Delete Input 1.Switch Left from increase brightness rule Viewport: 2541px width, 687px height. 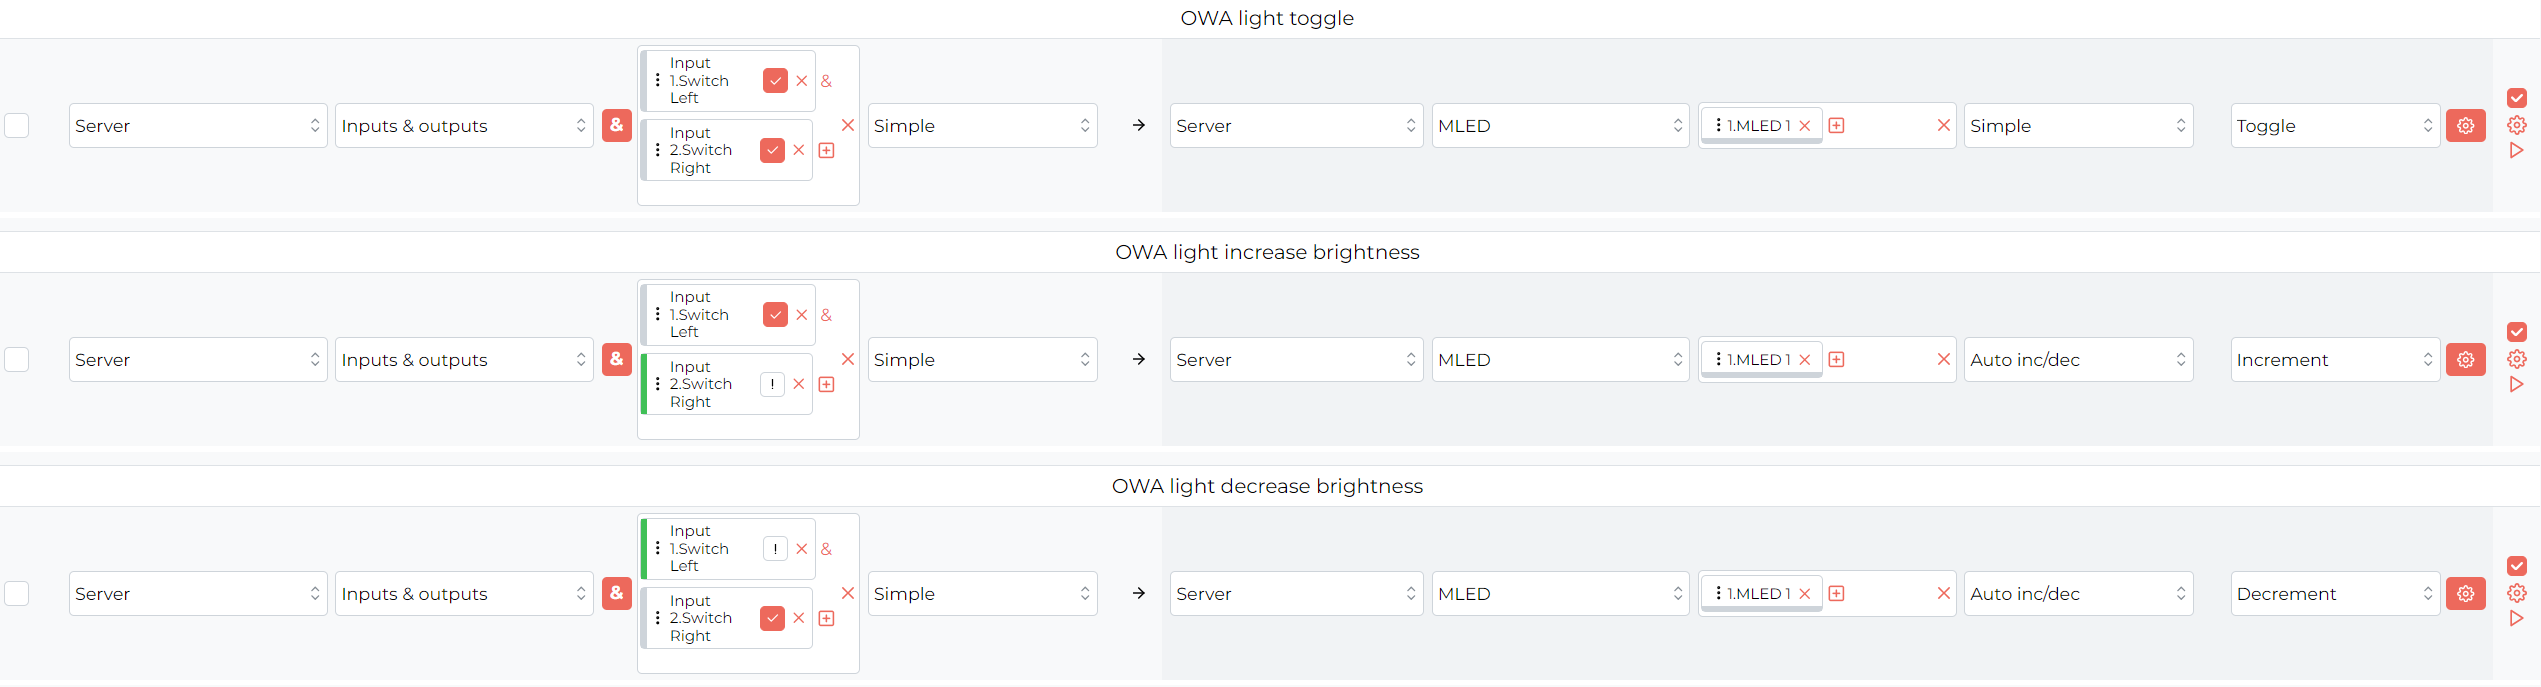pyautogui.click(x=802, y=315)
